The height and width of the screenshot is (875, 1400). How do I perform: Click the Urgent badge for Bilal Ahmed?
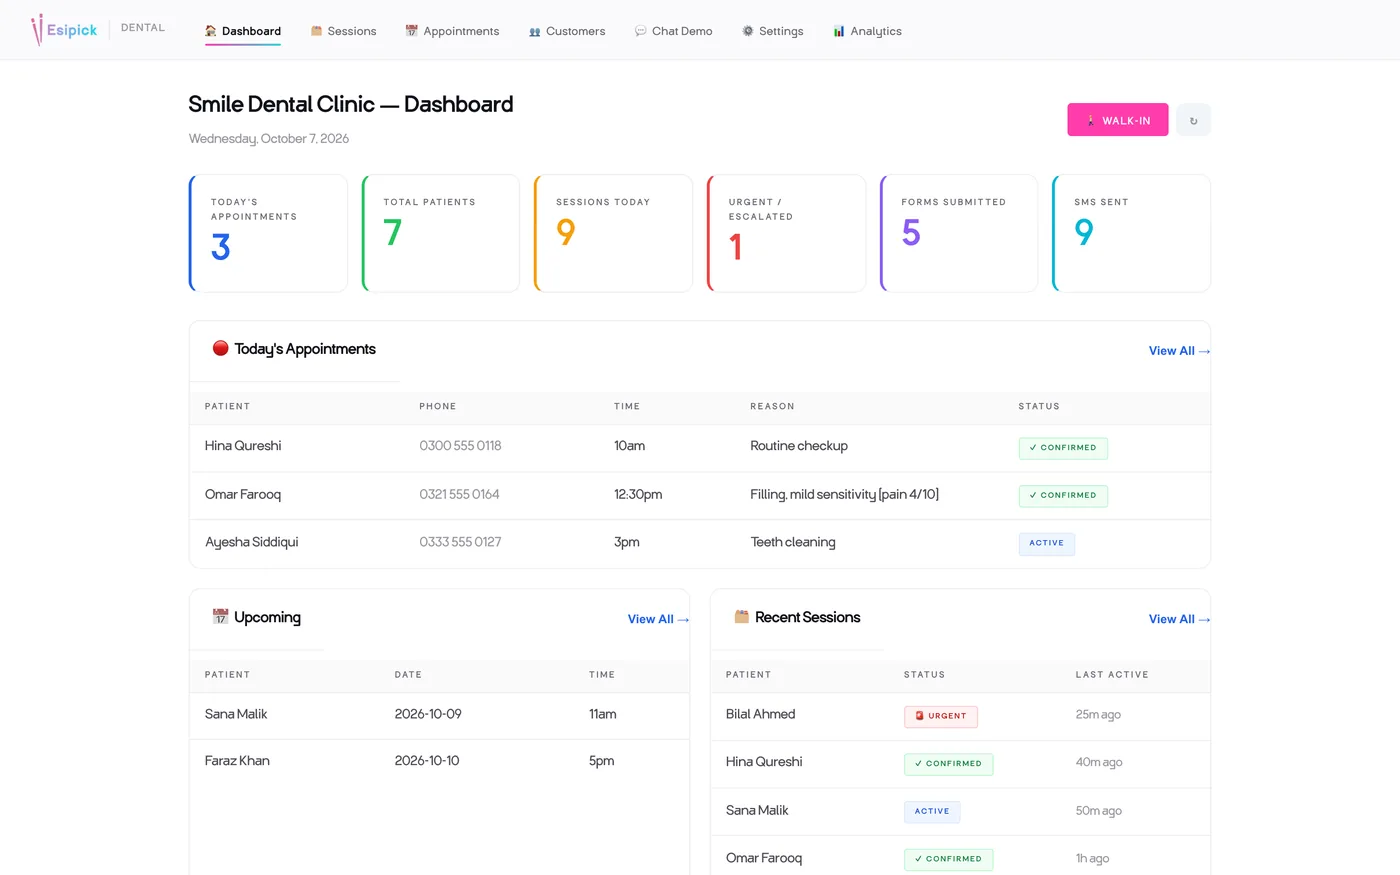pyautogui.click(x=941, y=717)
